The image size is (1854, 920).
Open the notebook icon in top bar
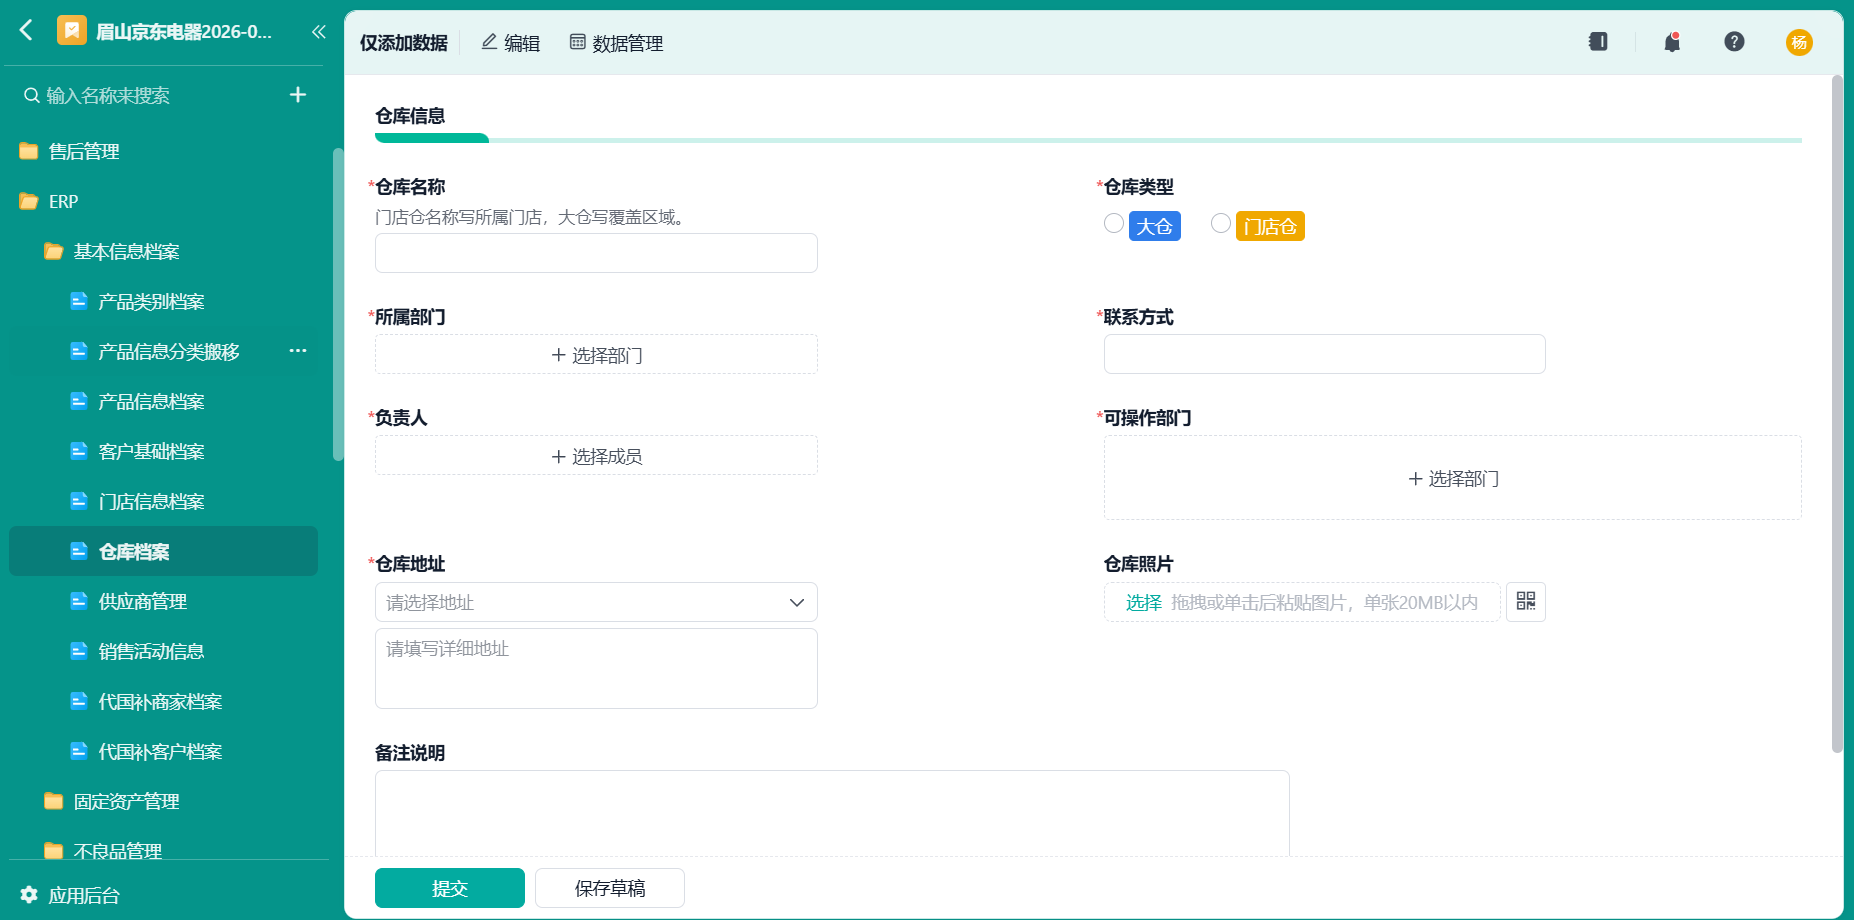click(1598, 42)
